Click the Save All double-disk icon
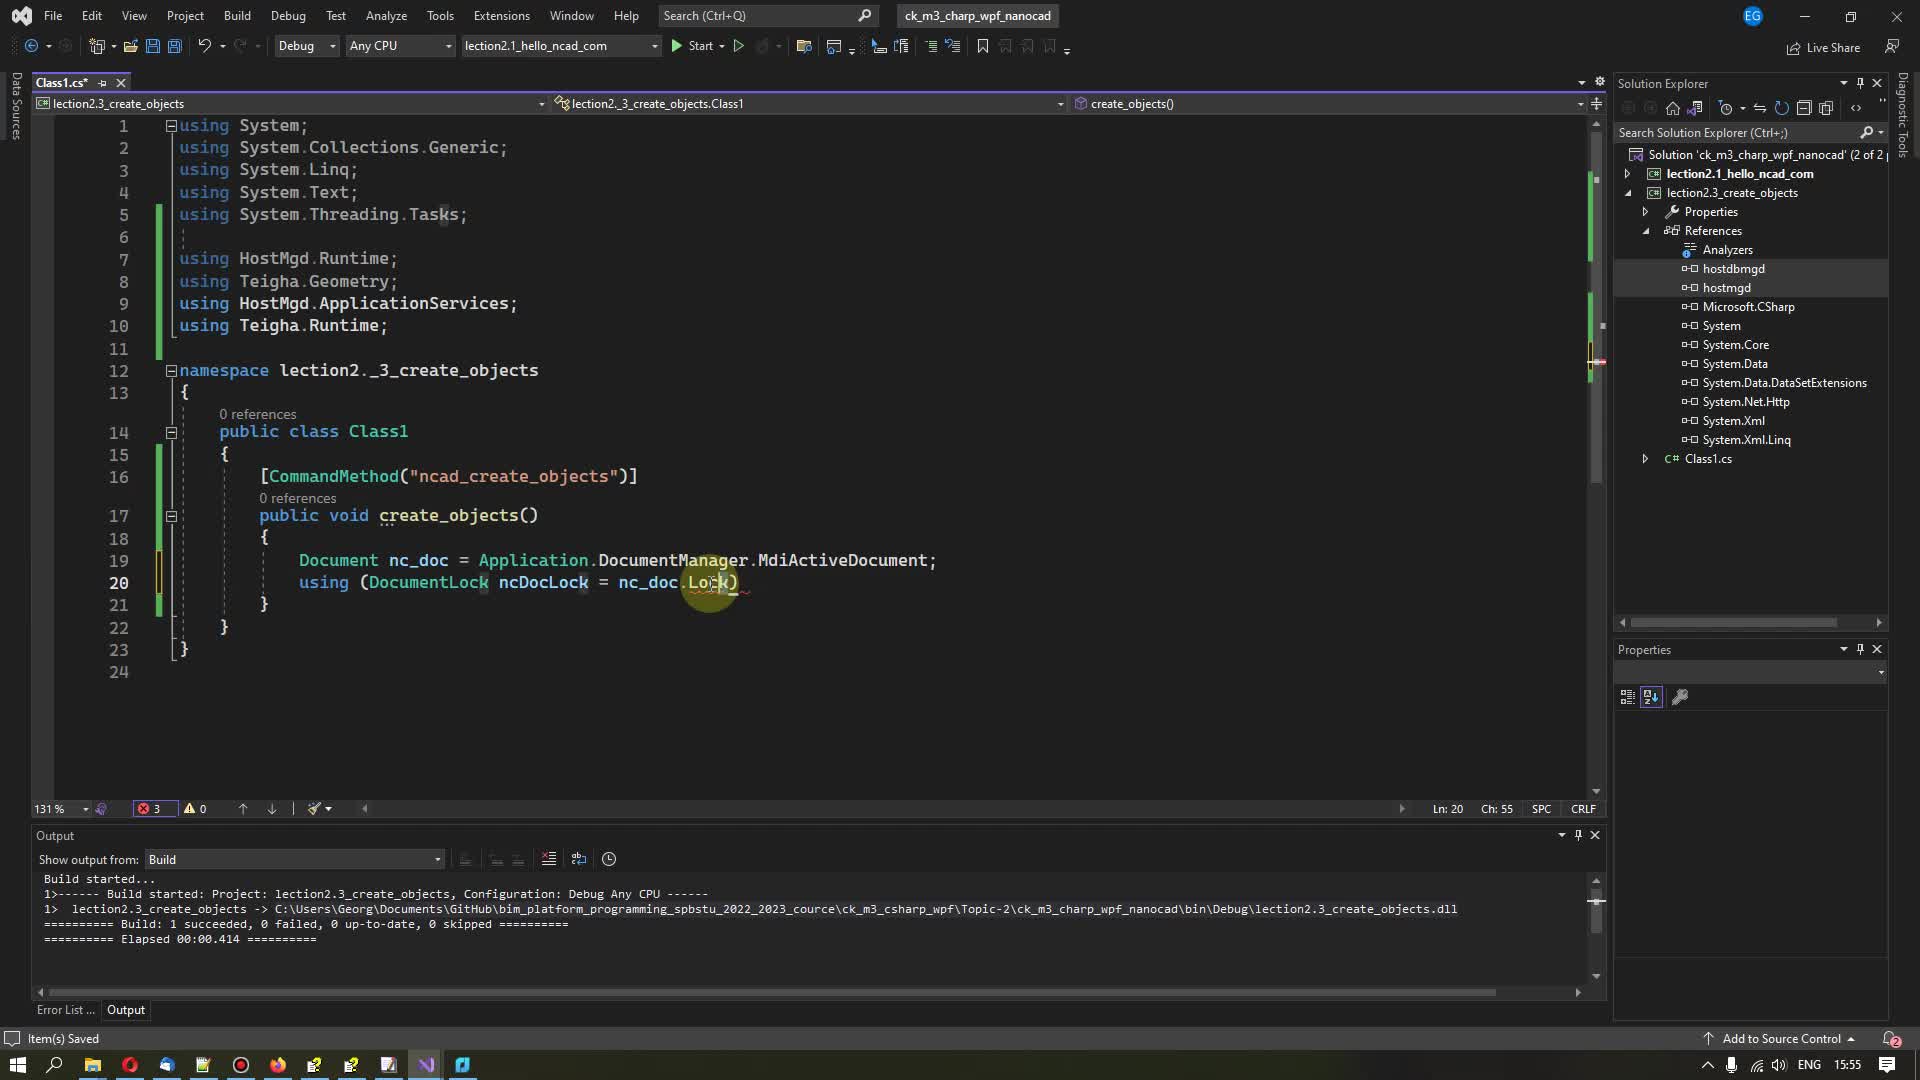This screenshot has height=1080, width=1920. pos(175,46)
